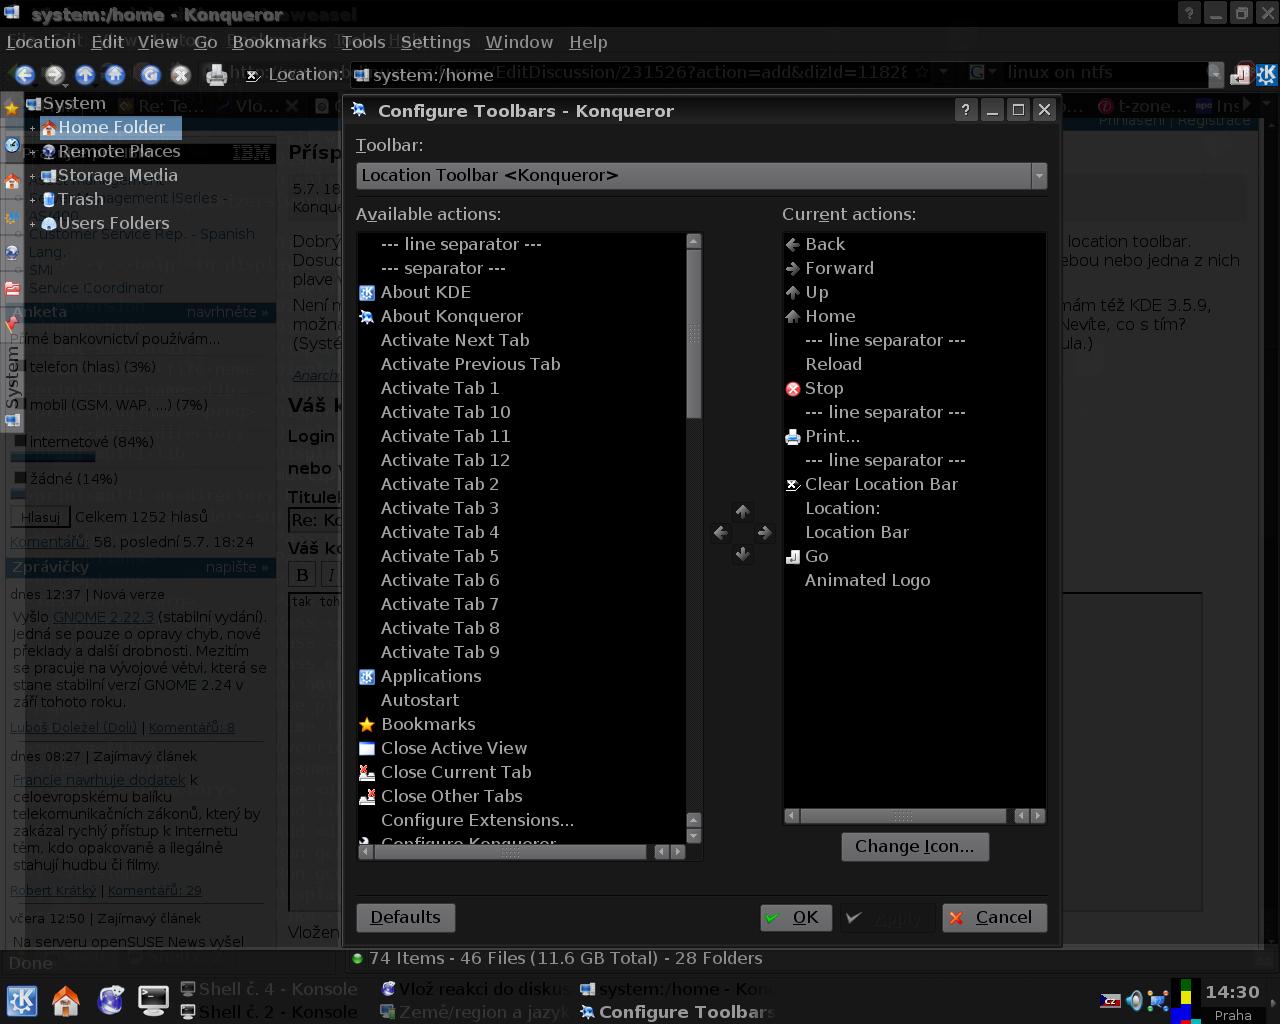Viewport: 1280px width, 1024px height.
Task: Move the selected action up with the up arrow
Action: [x=742, y=511]
